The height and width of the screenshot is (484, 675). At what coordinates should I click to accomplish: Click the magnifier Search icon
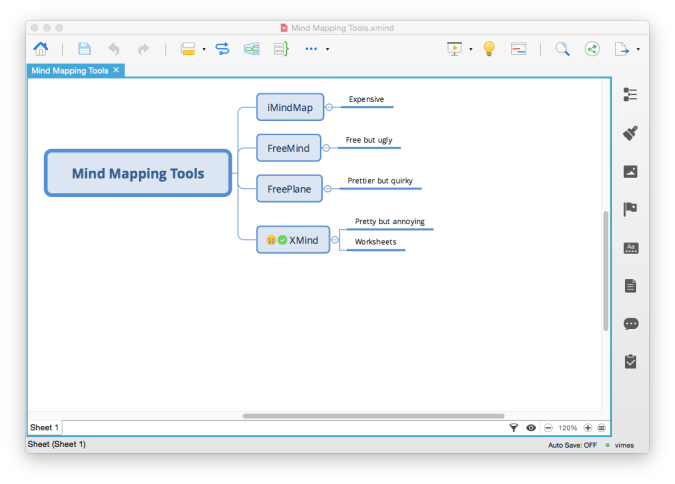562,48
